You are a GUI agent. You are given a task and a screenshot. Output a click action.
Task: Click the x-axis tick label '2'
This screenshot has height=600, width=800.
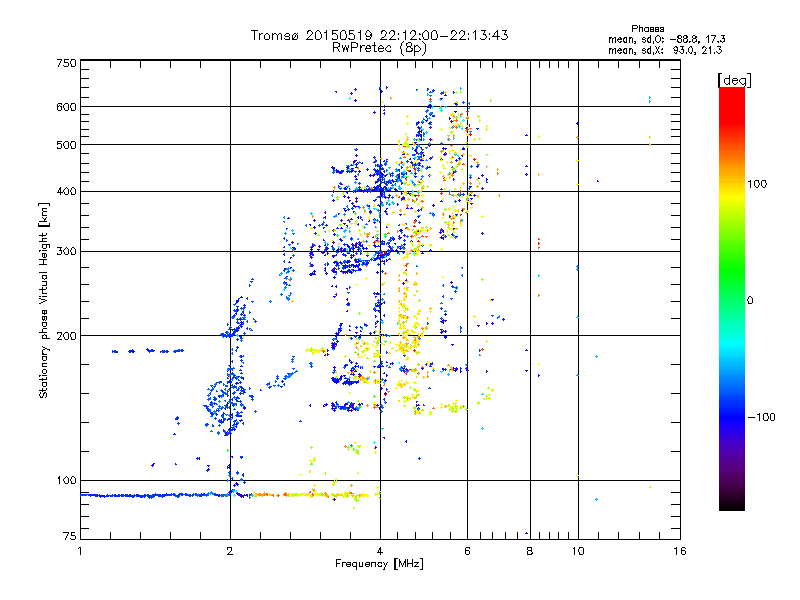click(x=230, y=551)
